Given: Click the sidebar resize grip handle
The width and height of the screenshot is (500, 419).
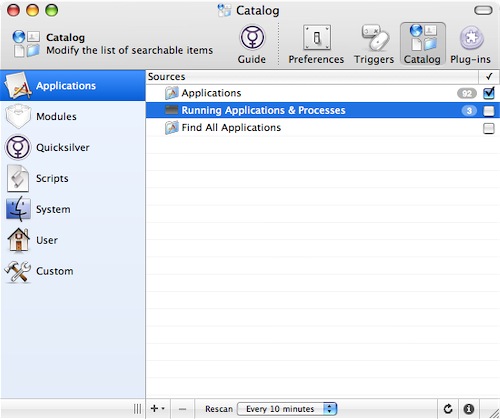Looking at the screenshot, I should 137,409.
